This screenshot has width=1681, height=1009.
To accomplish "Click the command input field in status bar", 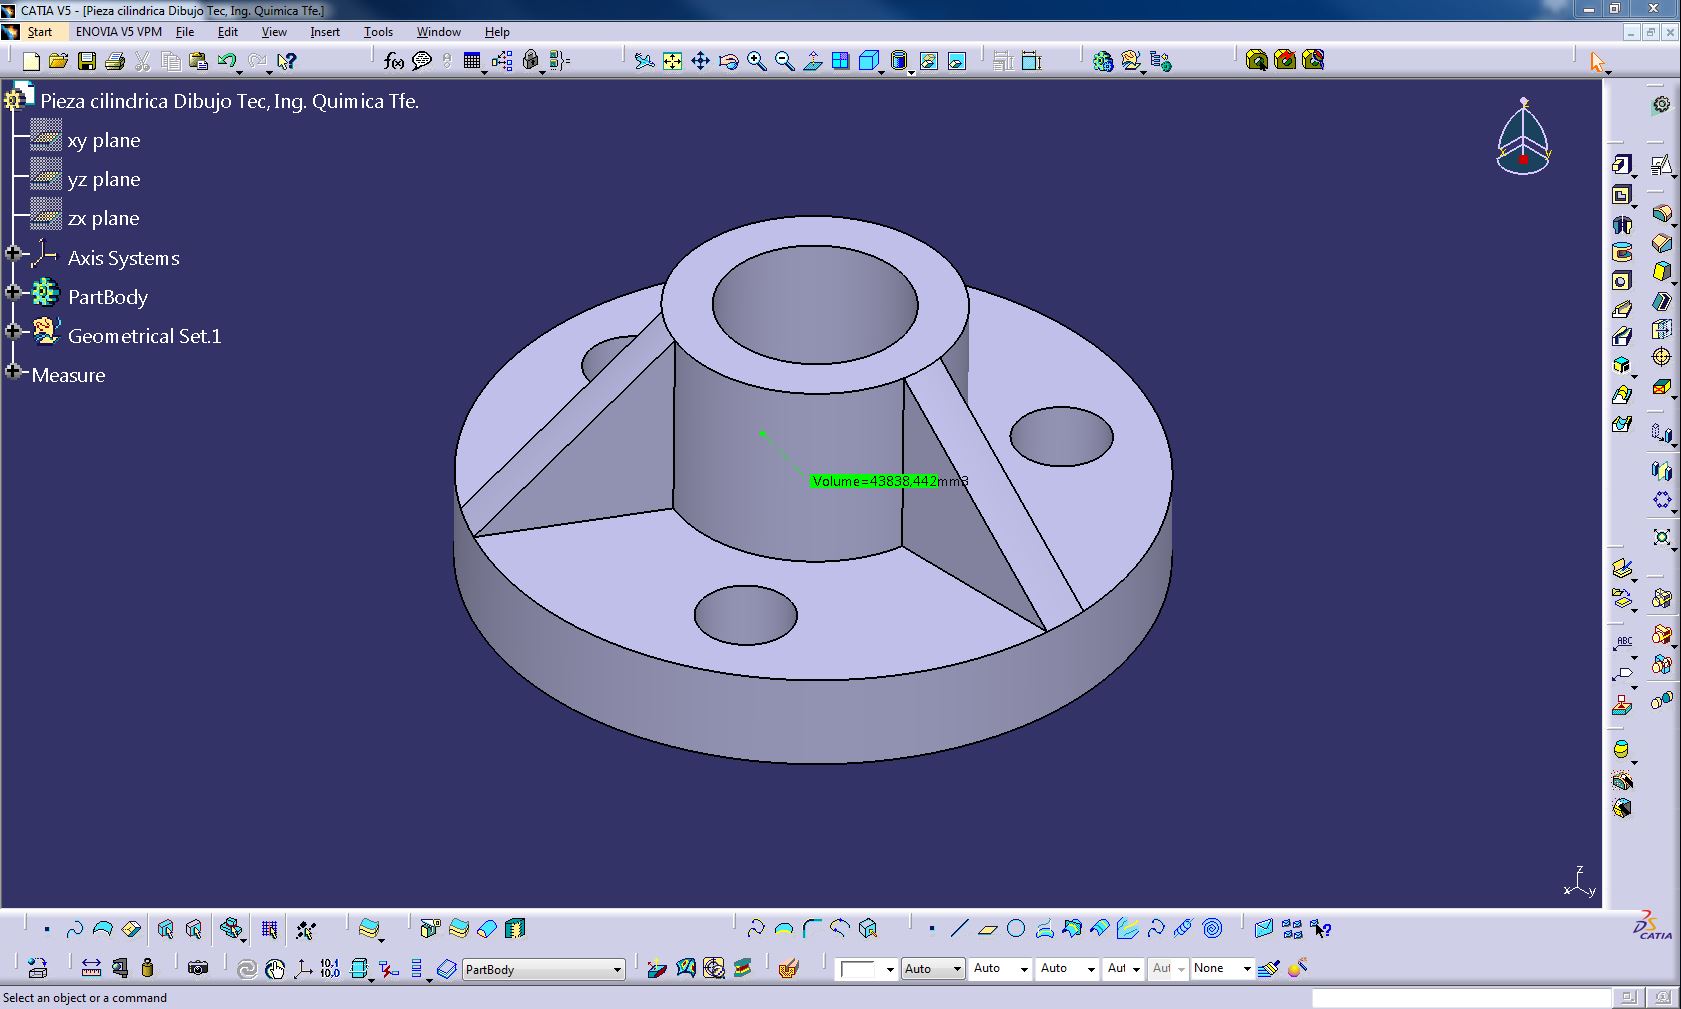I will (x=1461, y=998).
